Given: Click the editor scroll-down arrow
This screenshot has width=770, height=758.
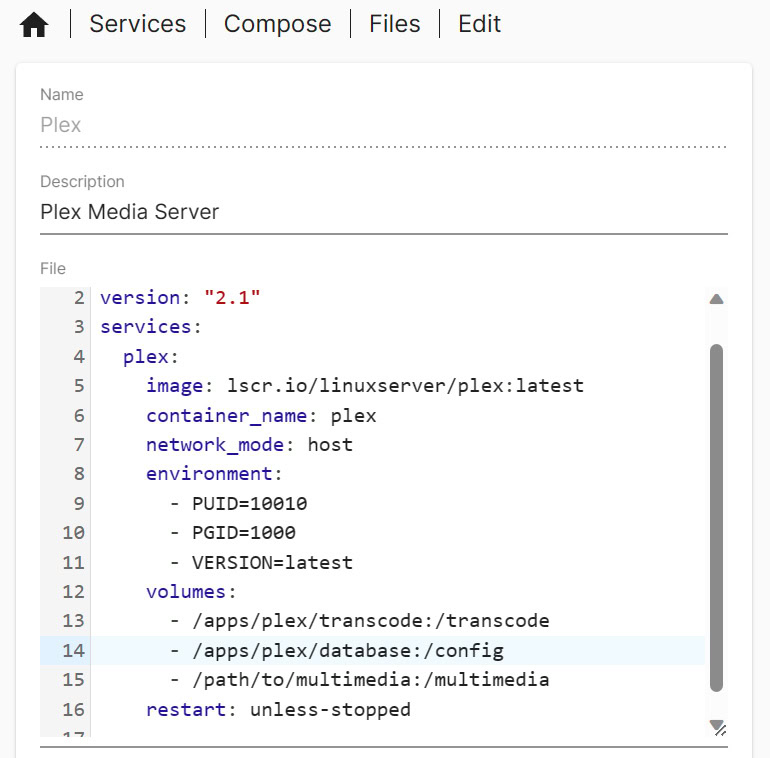Looking at the screenshot, I should click(716, 724).
